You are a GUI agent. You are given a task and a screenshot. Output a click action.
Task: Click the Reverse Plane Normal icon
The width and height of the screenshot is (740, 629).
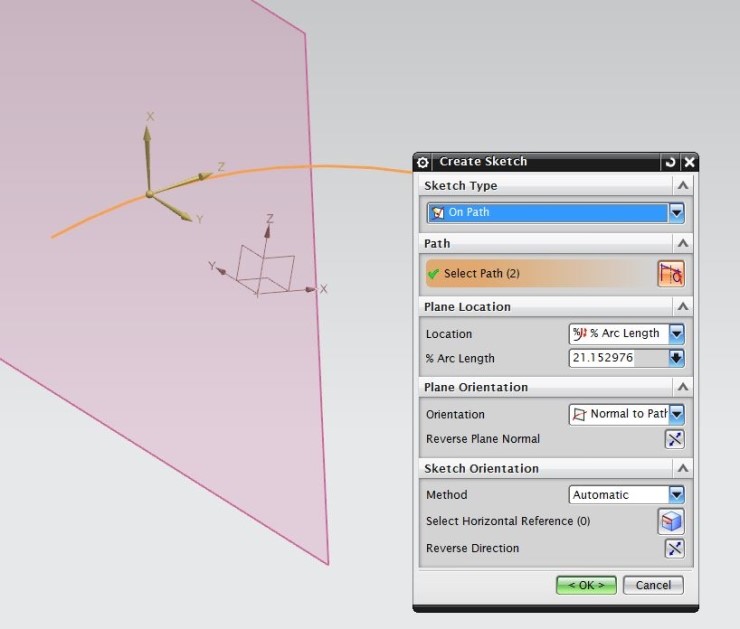[675, 439]
